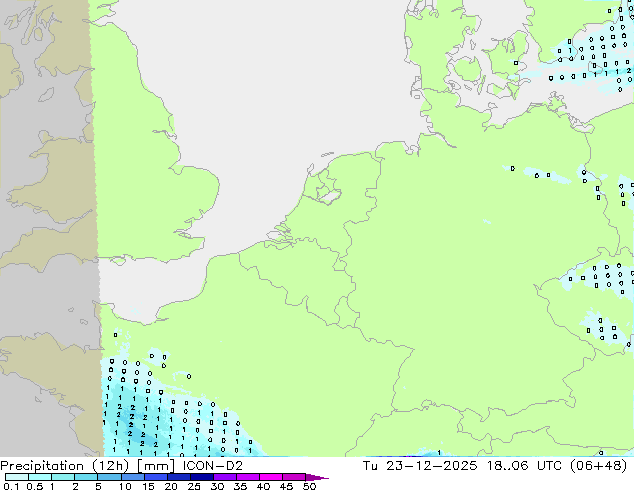Image resolution: width=634 pixels, height=490 pixels.
Task: Click the 0.1–0.5 mm legend color swatch
Action: 17,477
